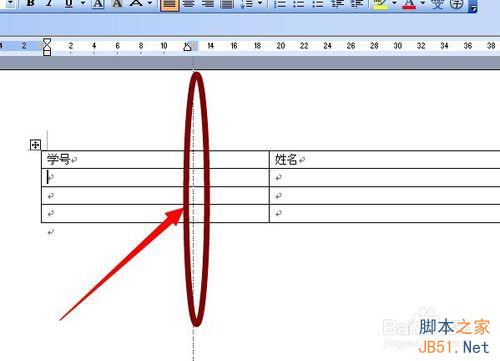The image size is (500, 361).
Task: Open the phonetic guide tool
Action: [x=437, y=3]
